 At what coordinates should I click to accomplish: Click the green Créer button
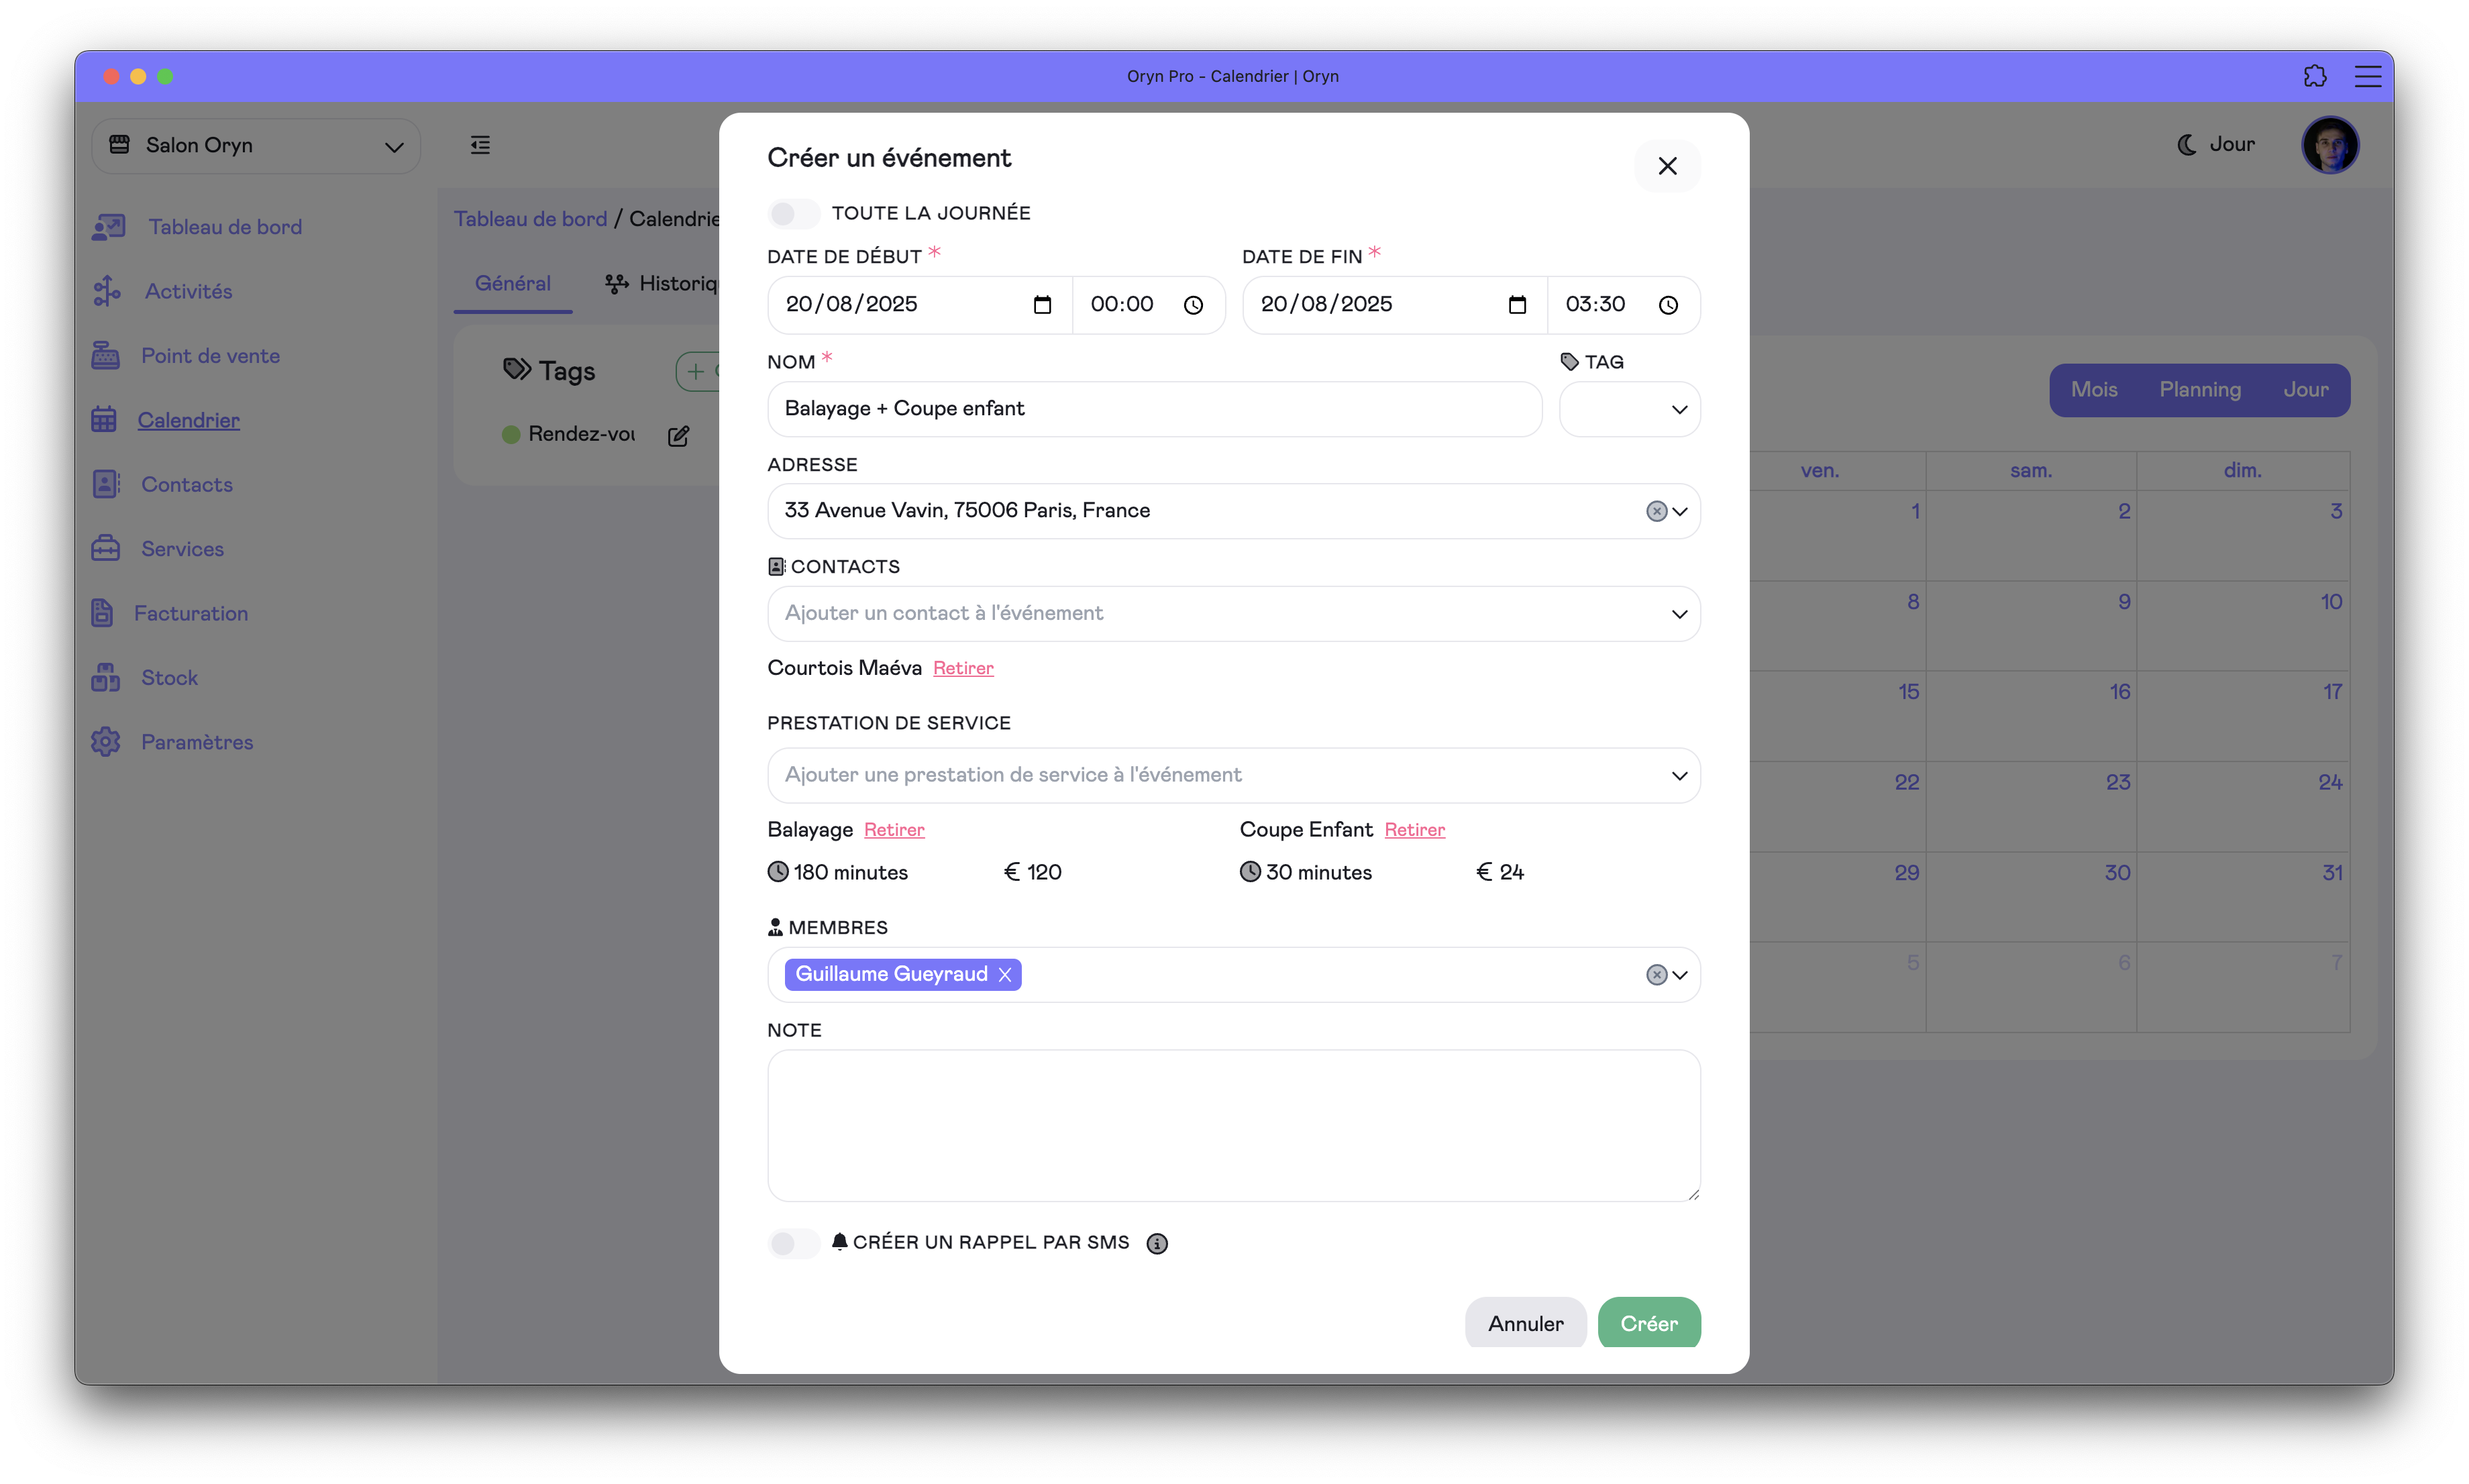[1648, 1323]
